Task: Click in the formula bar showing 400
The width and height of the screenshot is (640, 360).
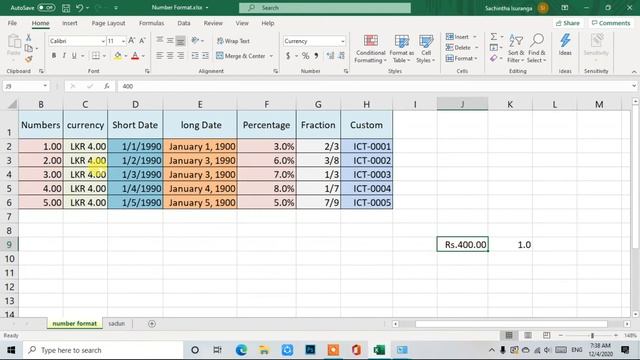Action: (375, 86)
